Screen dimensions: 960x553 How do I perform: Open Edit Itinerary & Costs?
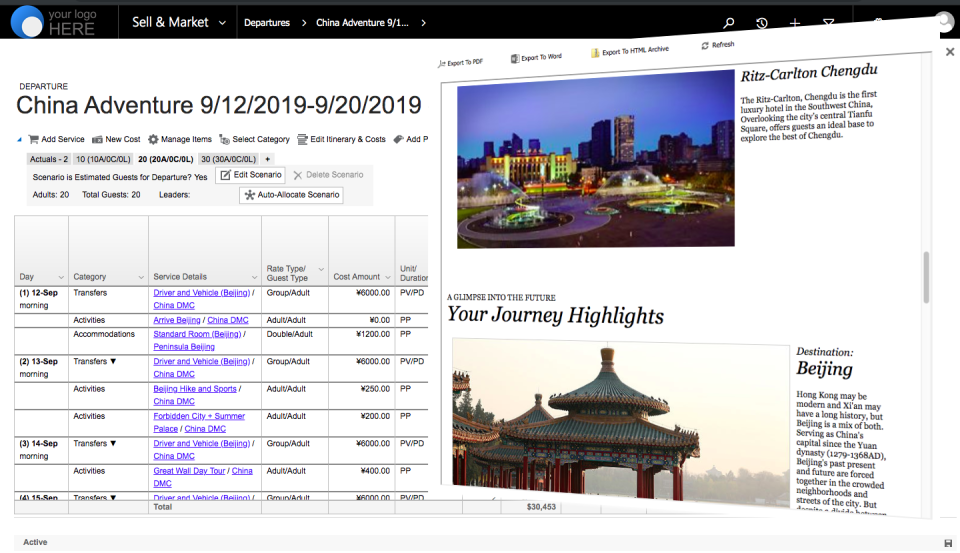click(x=342, y=139)
